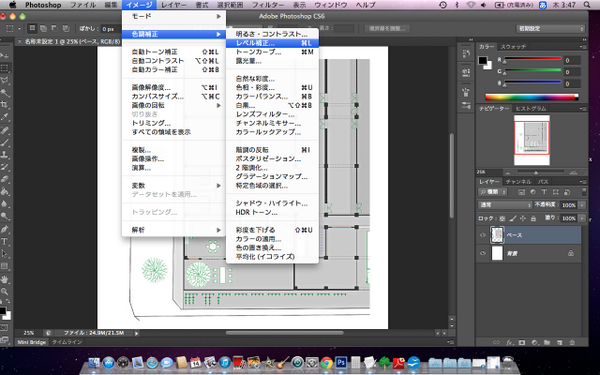The image size is (600, 375).
Task: Toggle lock all padlock icon
Action: (533, 218)
